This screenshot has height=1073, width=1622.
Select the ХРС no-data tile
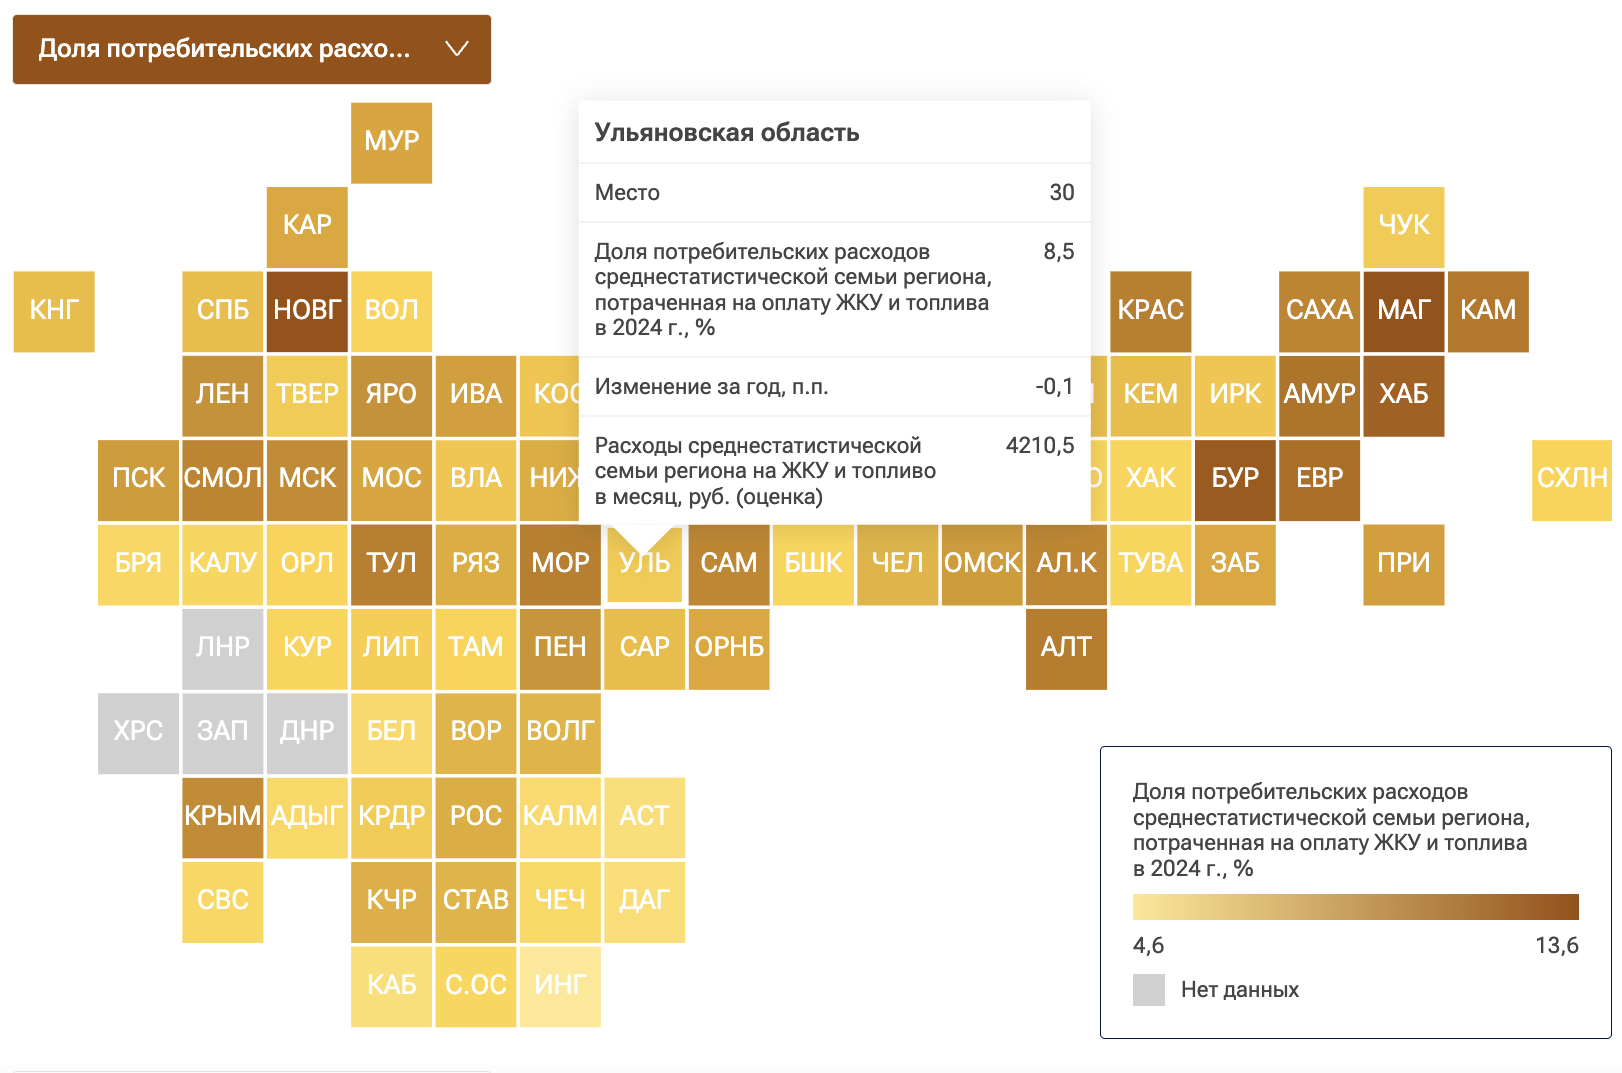[x=138, y=733]
